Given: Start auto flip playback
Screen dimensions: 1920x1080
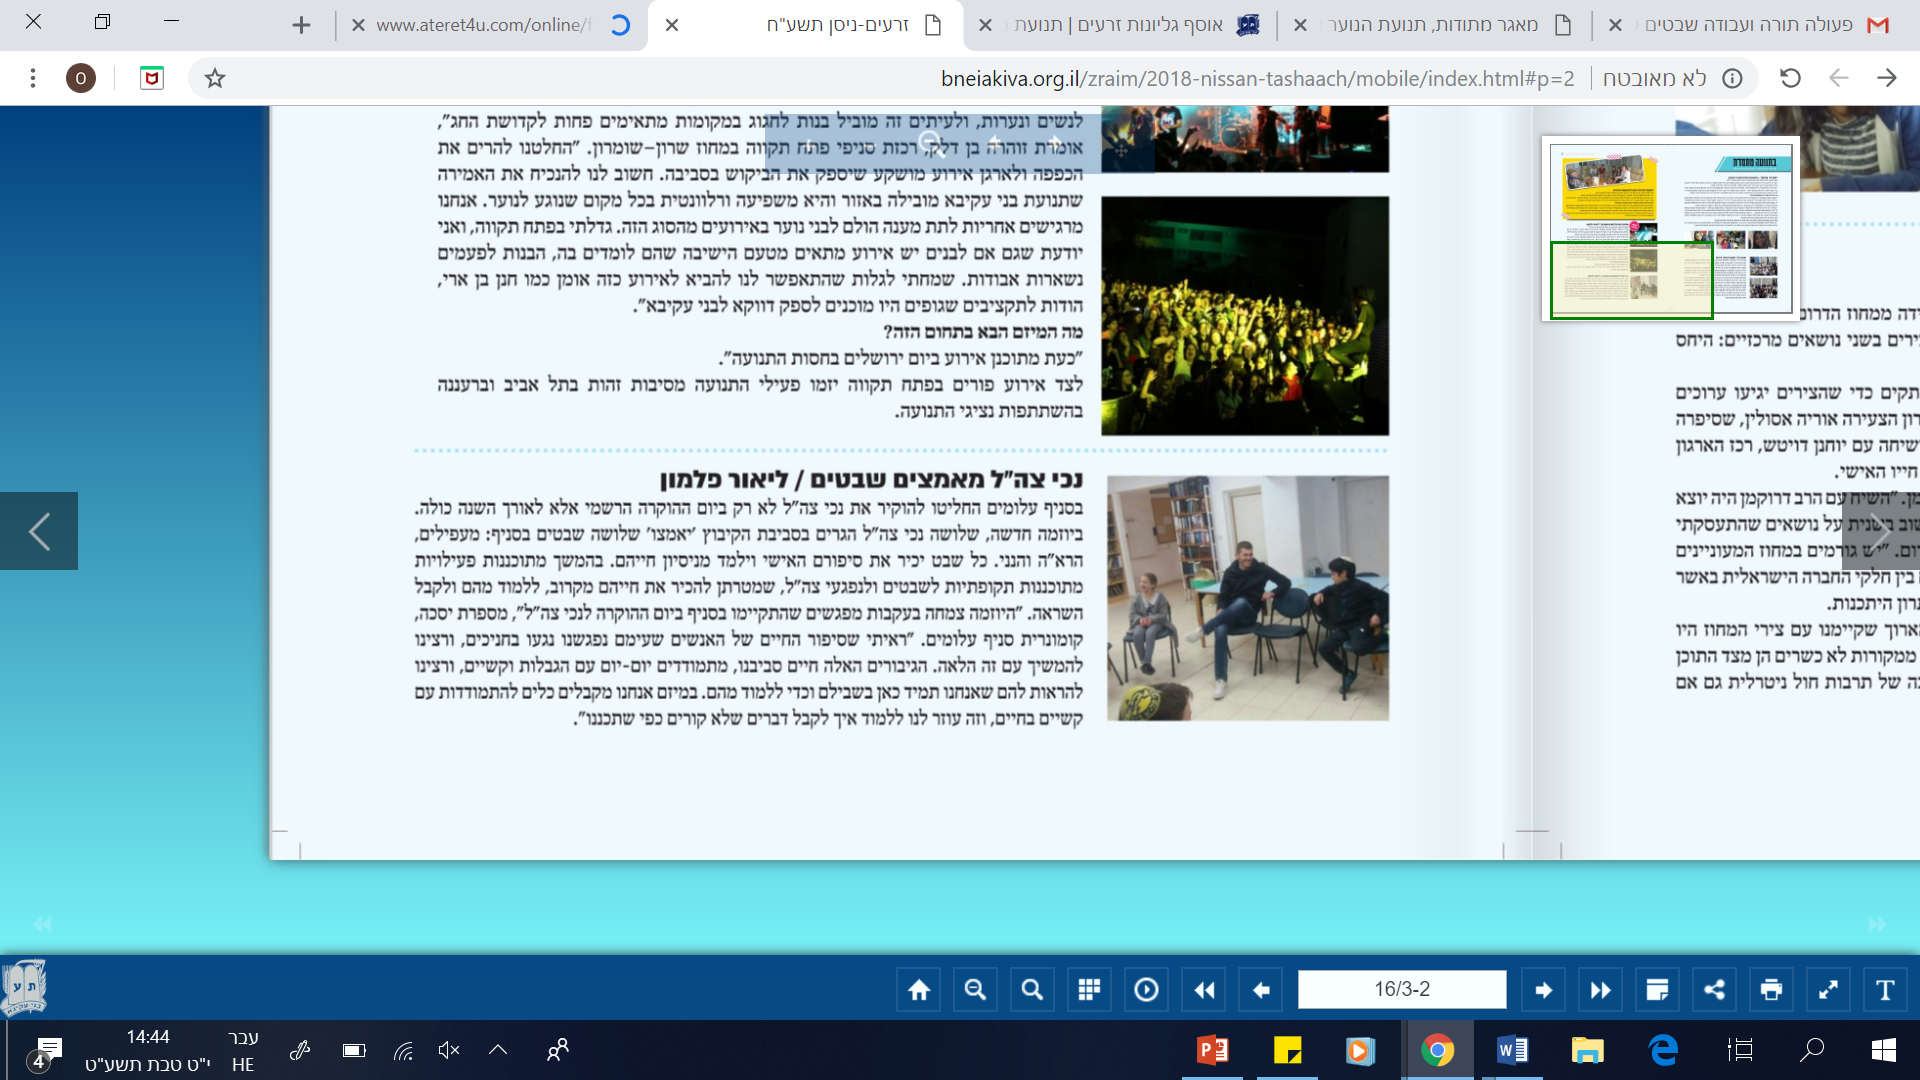Looking at the screenshot, I should 1146,990.
